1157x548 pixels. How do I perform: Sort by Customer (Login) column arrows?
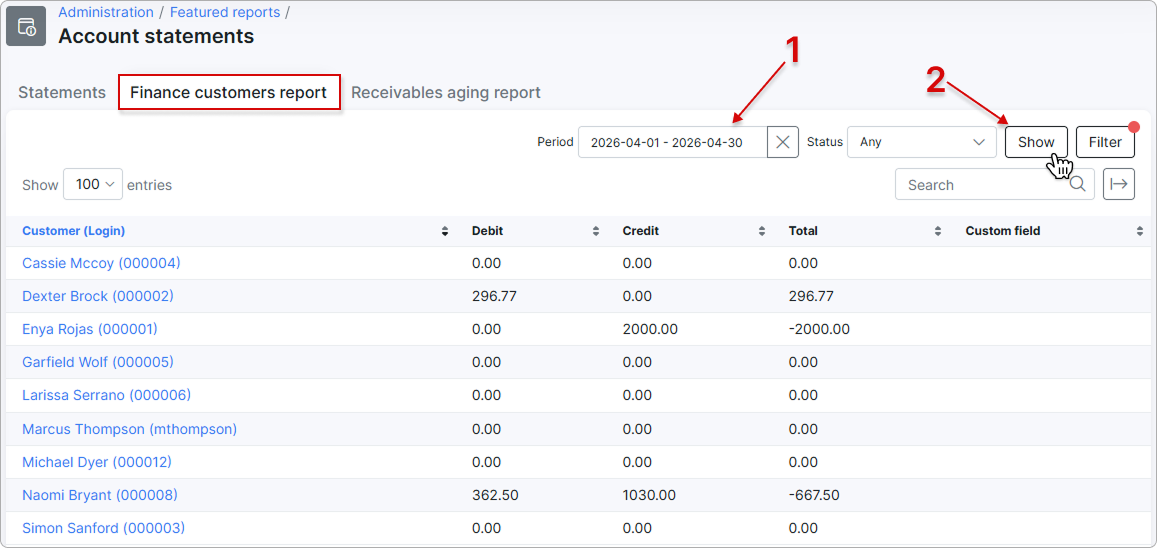tap(445, 231)
